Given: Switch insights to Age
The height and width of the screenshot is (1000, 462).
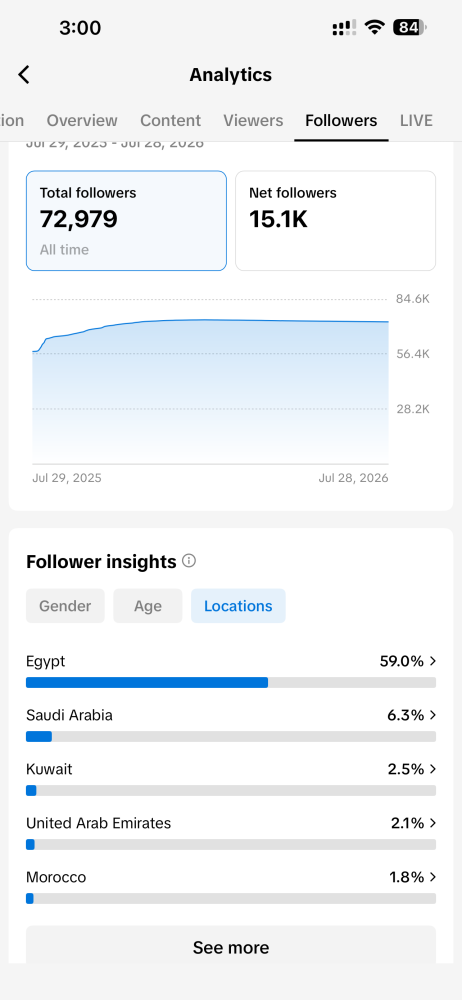Looking at the screenshot, I should [x=148, y=606].
